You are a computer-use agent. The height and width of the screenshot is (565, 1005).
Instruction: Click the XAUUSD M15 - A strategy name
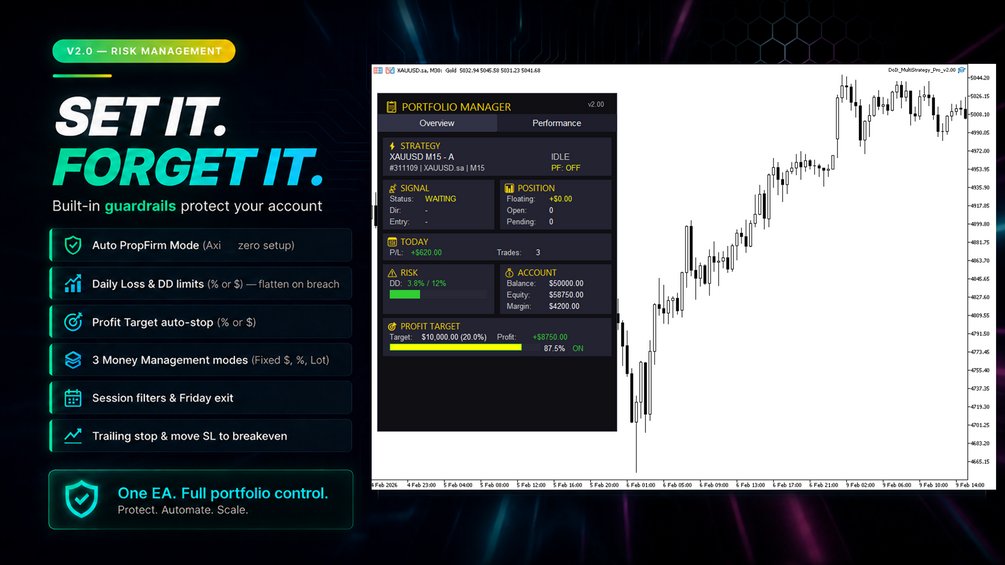pyautogui.click(x=422, y=157)
